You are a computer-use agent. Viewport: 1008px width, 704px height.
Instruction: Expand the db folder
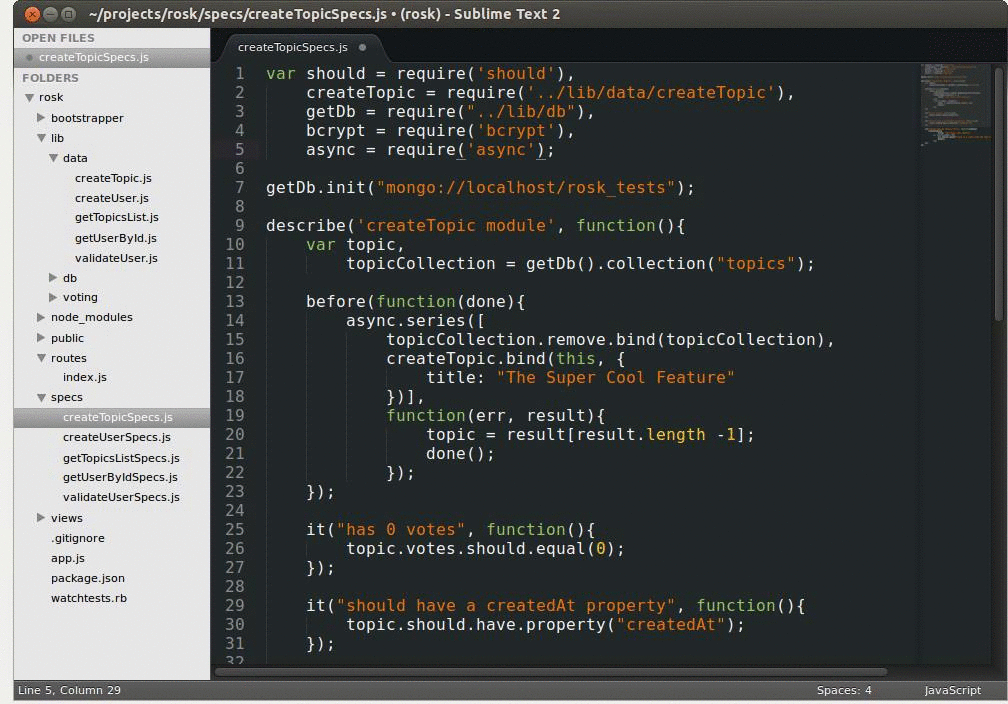[53, 278]
